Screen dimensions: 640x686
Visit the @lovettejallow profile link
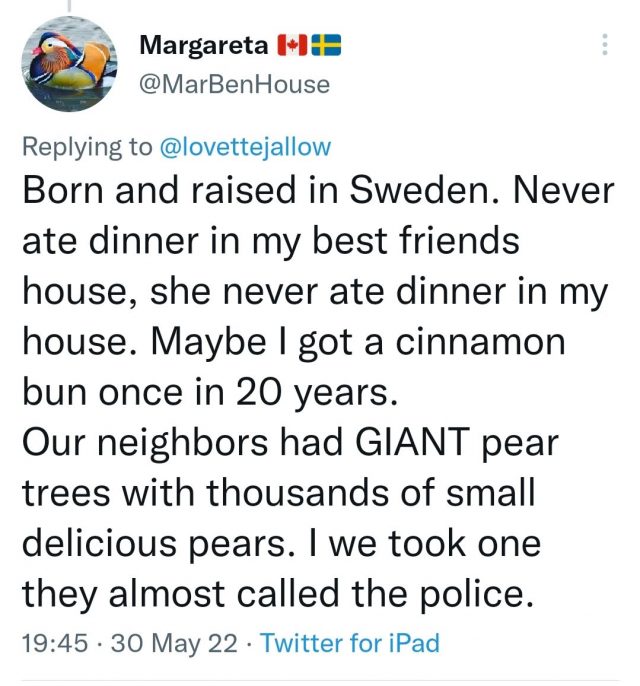(x=244, y=147)
